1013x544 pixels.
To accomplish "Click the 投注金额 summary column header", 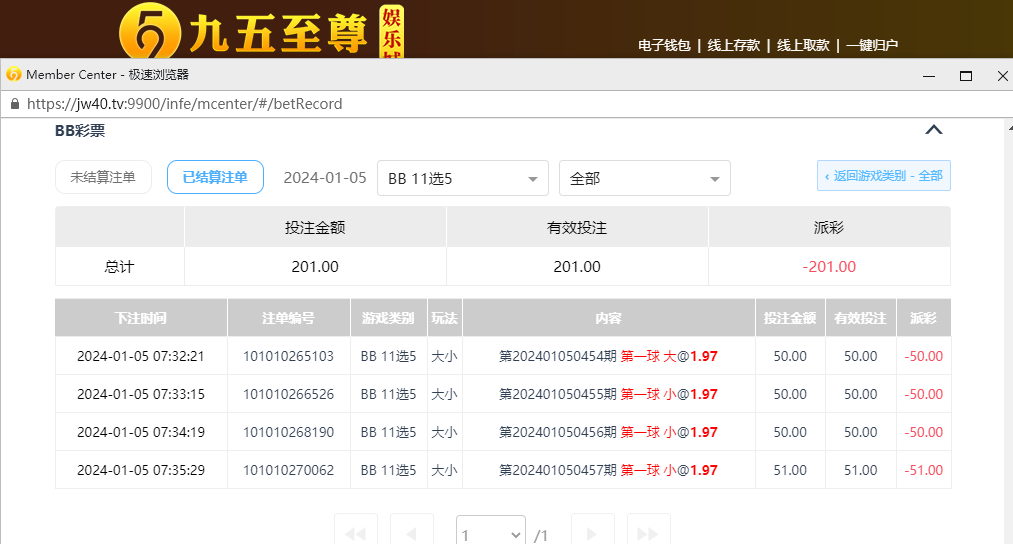I will tap(315, 227).
